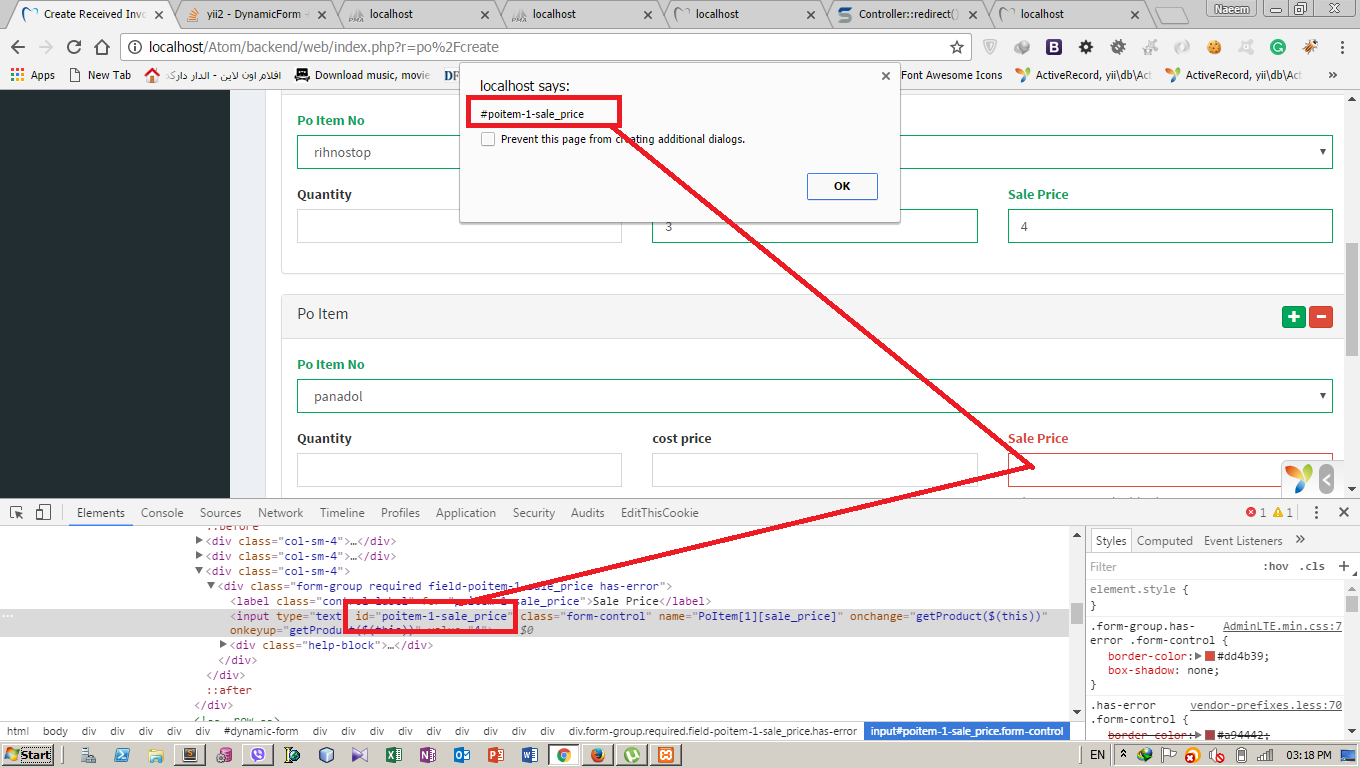This screenshot has height=768, width=1360.
Task: Click the Sale Price field containing 4
Action: (1170, 226)
